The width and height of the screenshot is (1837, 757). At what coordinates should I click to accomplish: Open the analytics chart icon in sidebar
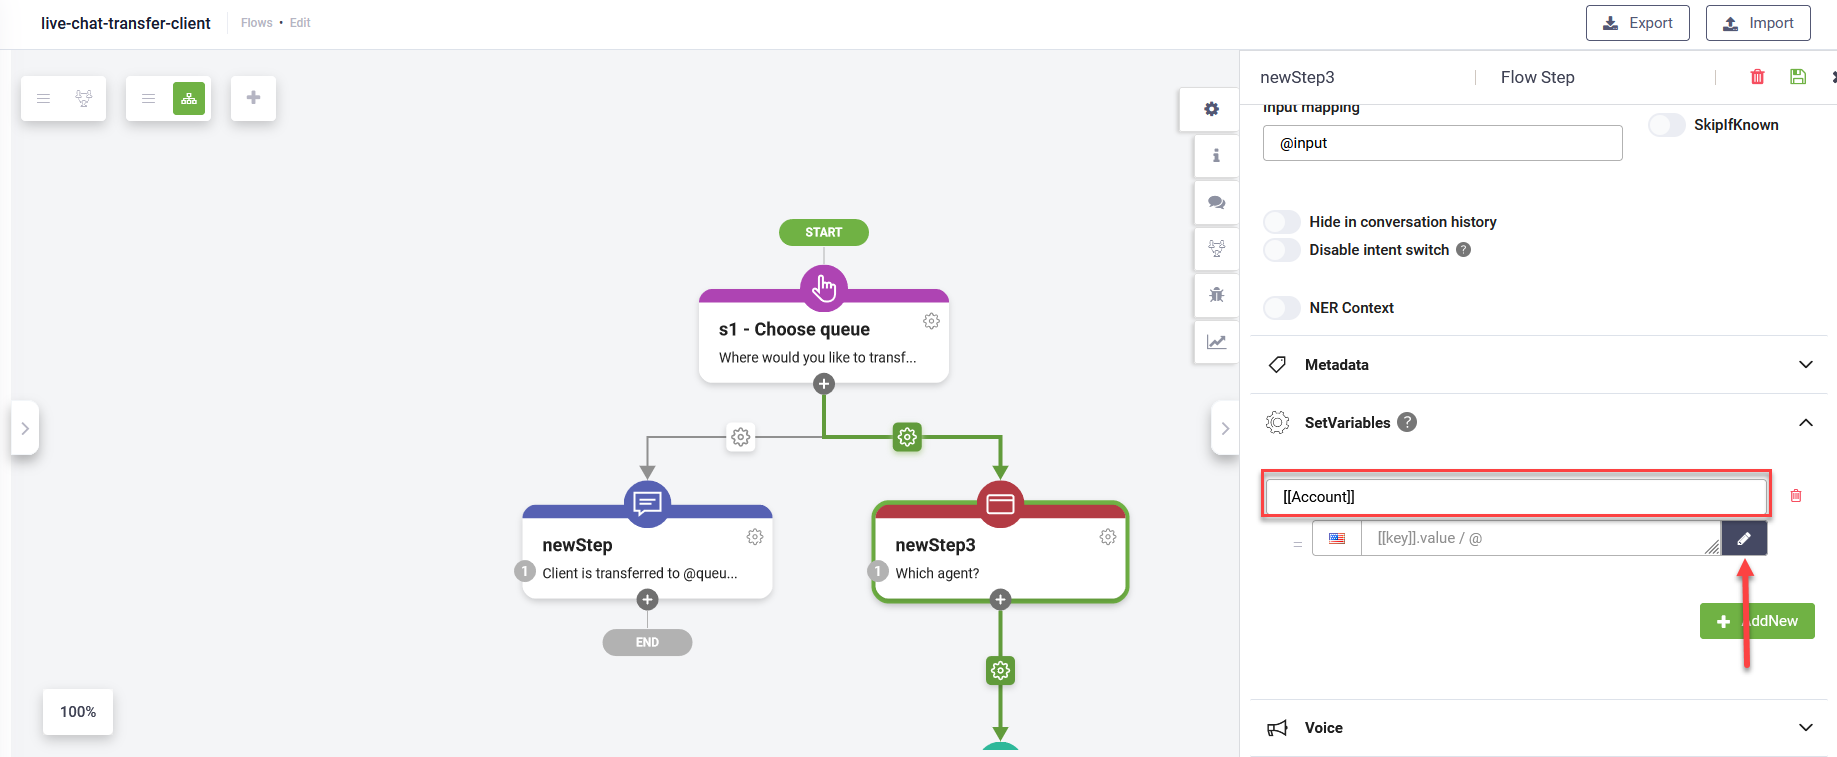tap(1216, 342)
